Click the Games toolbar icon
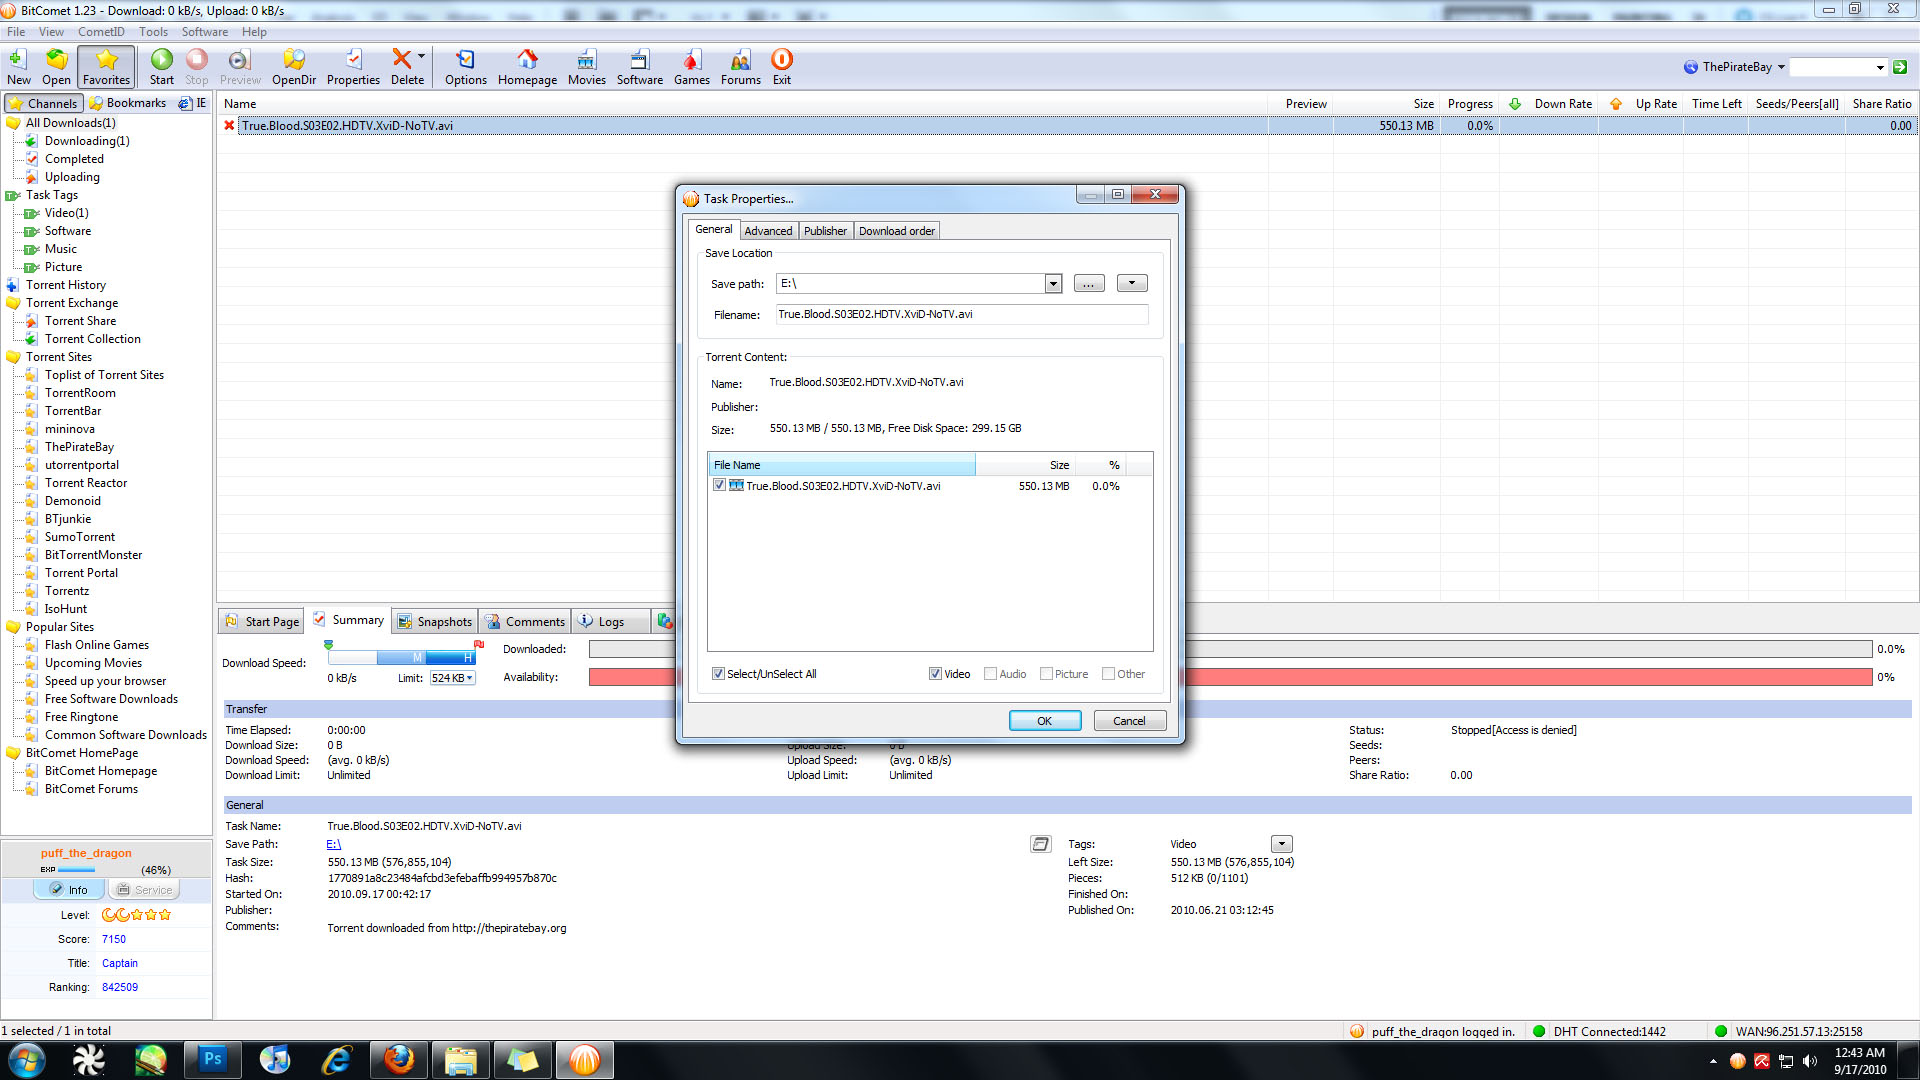The image size is (1920, 1080). 692,67
